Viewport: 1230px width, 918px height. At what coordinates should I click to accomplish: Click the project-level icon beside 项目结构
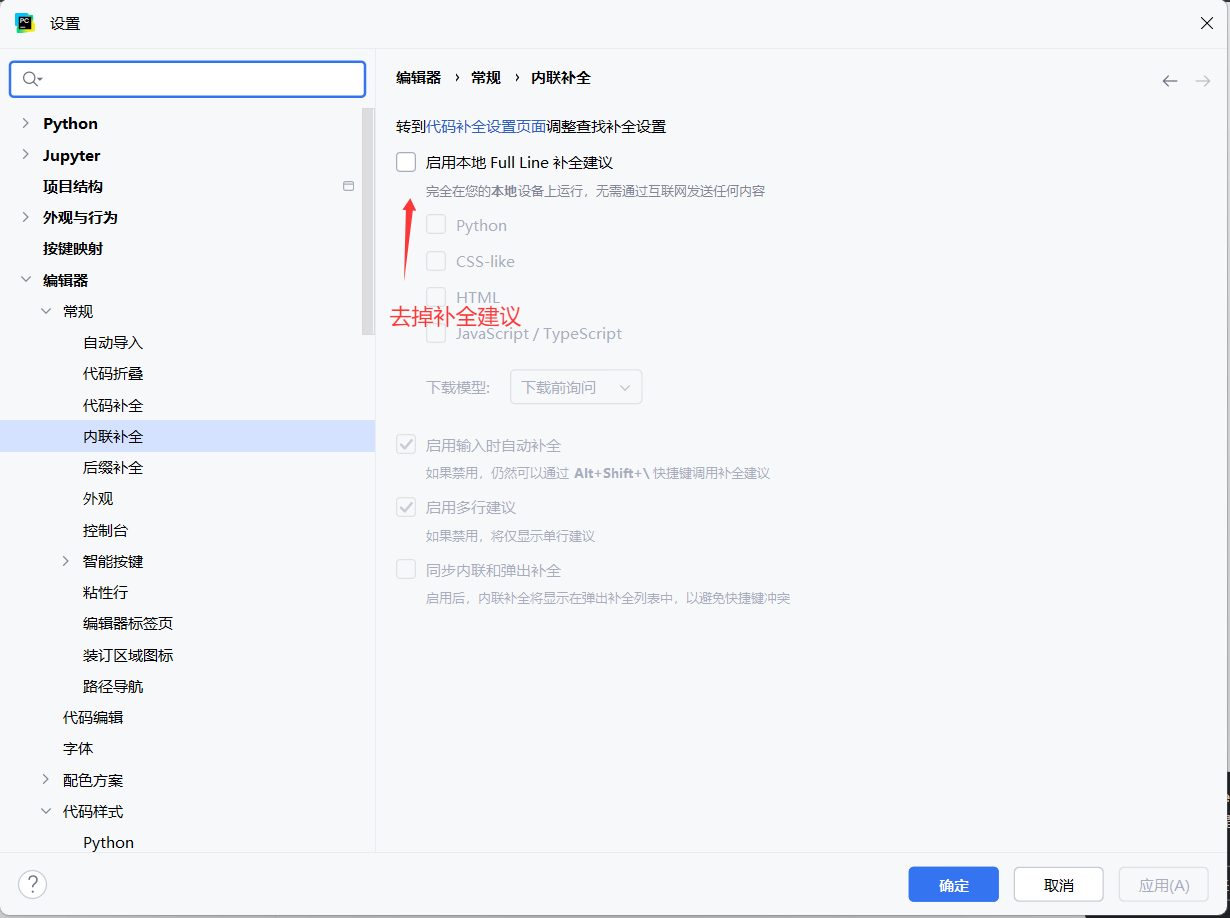[348, 186]
